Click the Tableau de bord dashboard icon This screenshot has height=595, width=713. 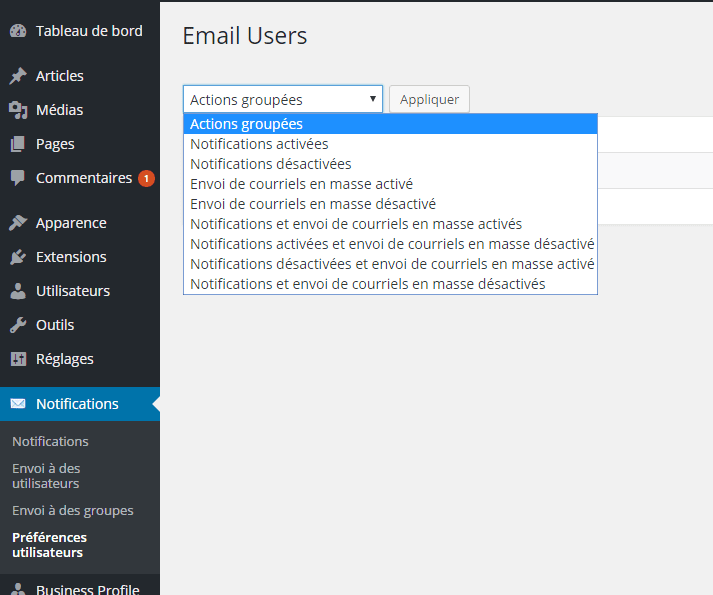pos(18,31)
